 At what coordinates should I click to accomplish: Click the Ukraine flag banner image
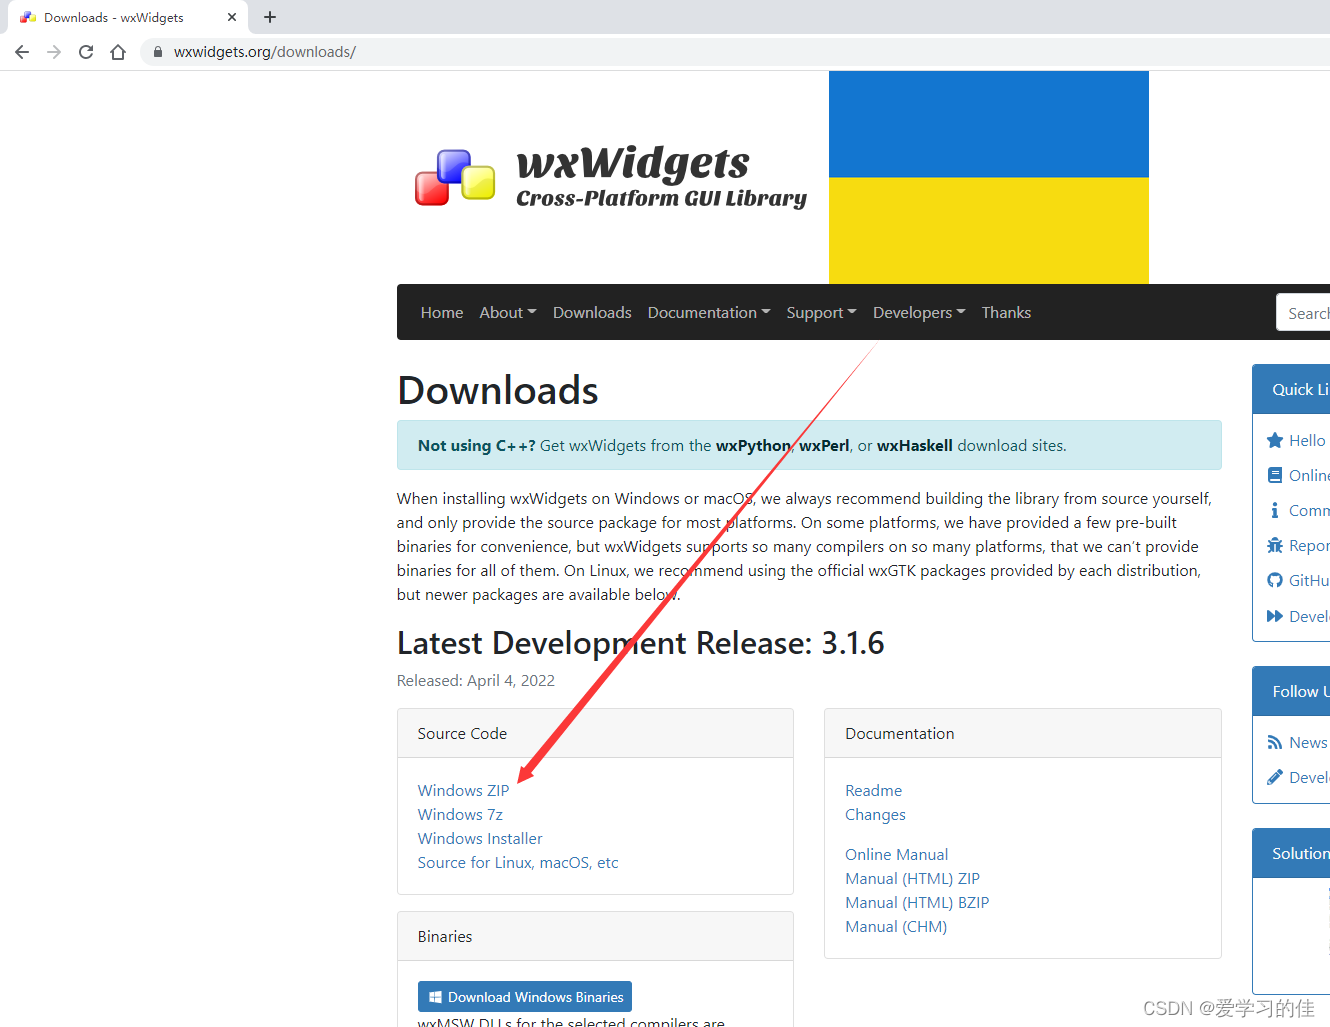click(989, 177)
